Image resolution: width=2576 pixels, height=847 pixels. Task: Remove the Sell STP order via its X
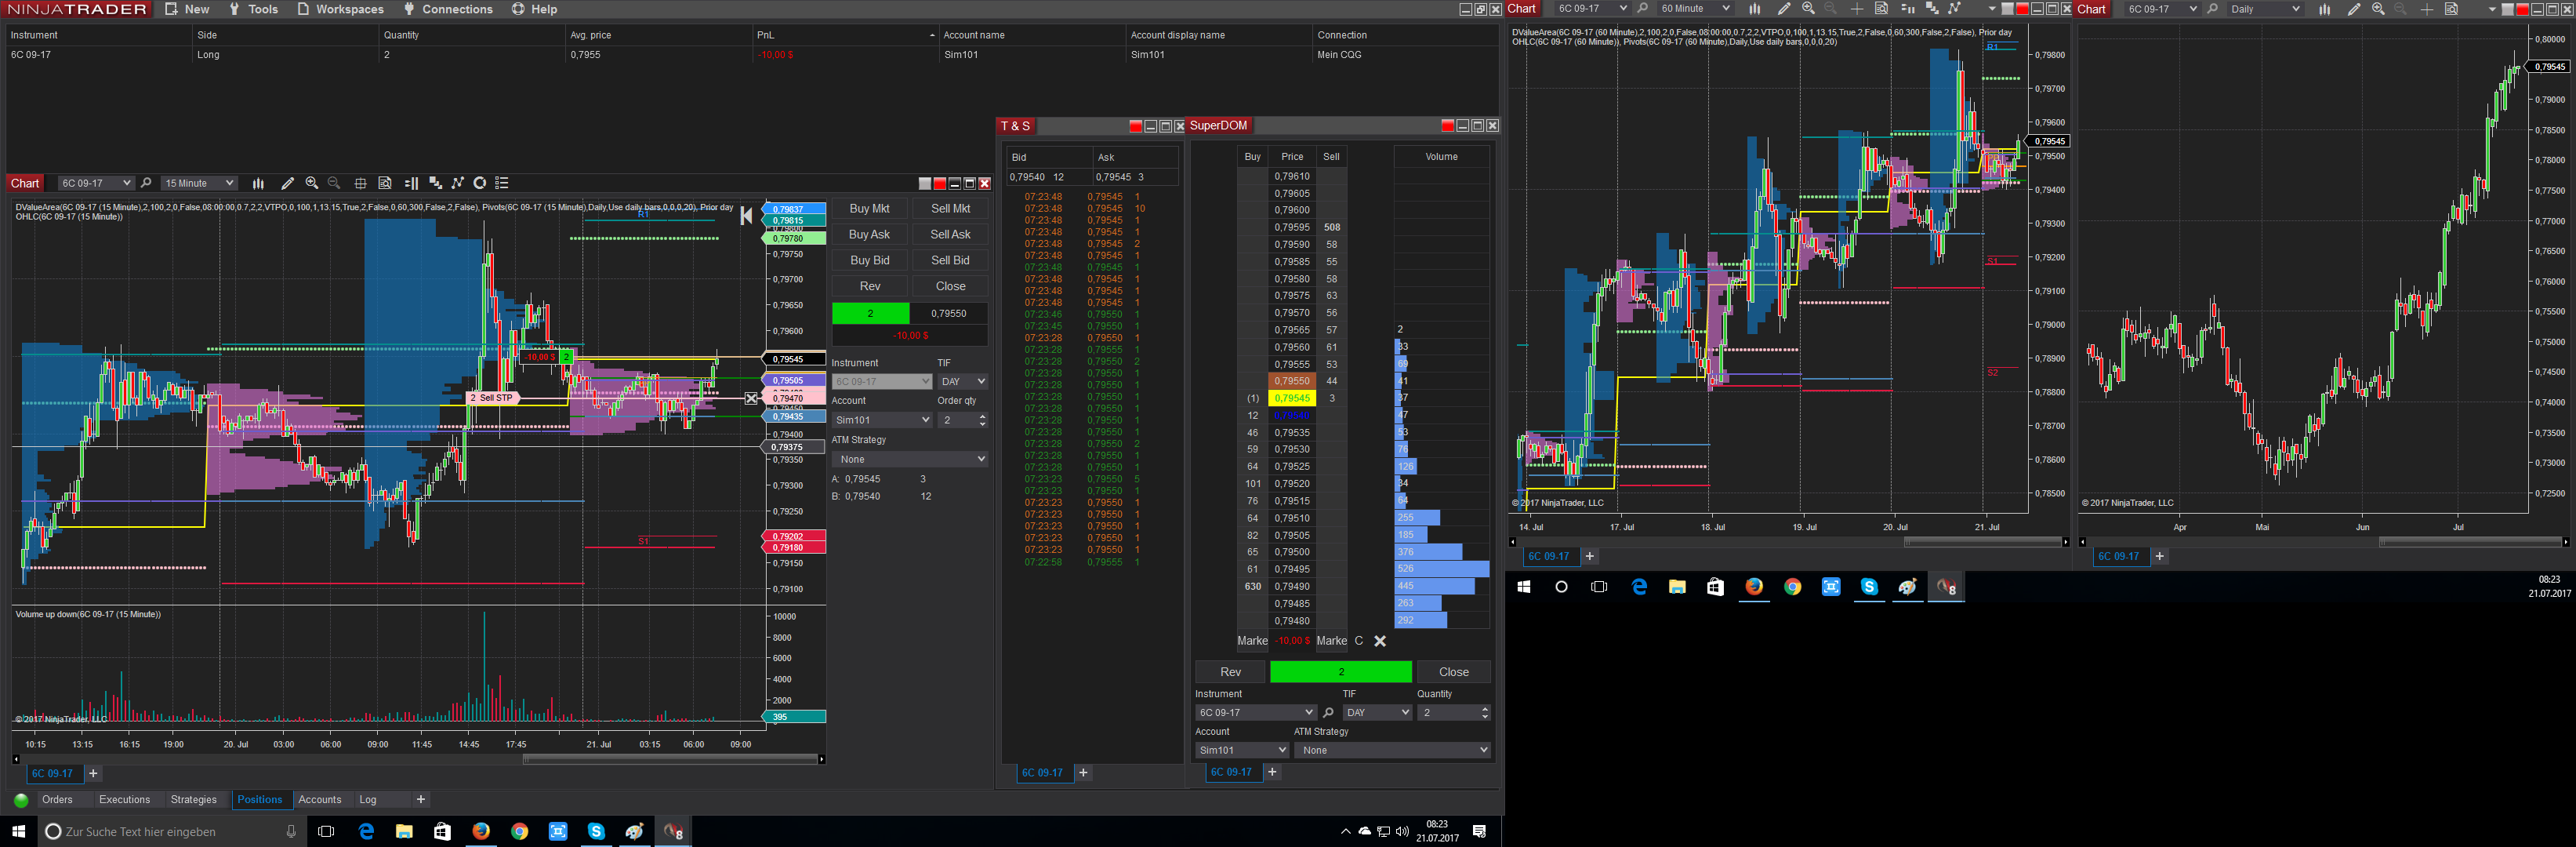[x=751, y=398]
